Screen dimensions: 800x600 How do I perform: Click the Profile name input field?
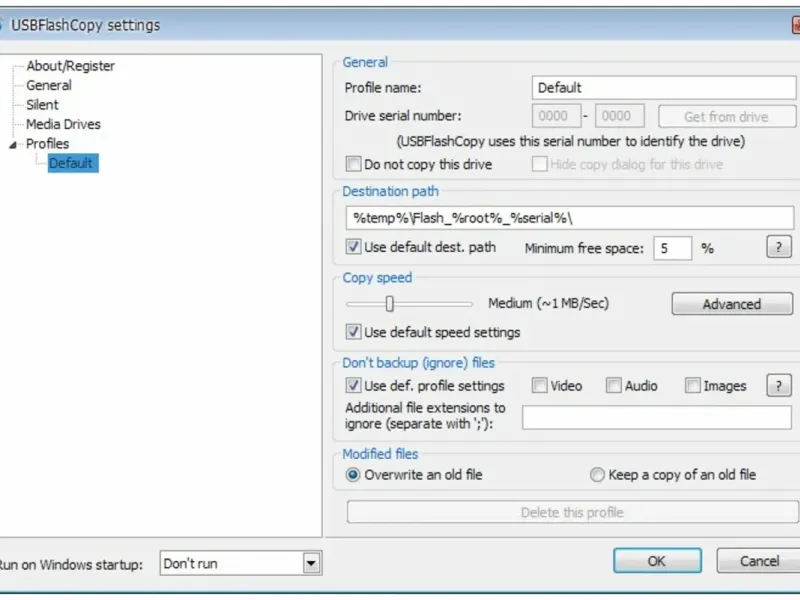663,88
